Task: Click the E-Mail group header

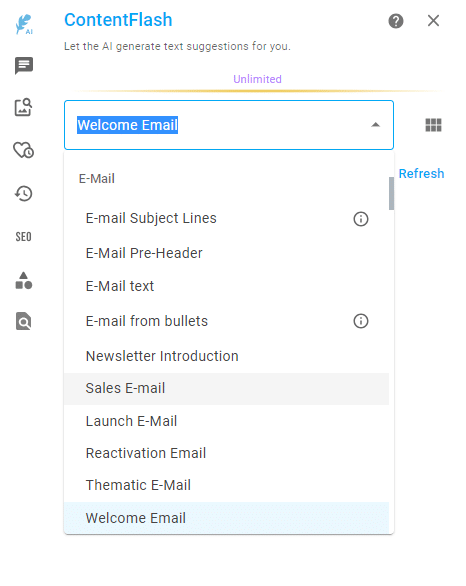Action: (96, 179)
